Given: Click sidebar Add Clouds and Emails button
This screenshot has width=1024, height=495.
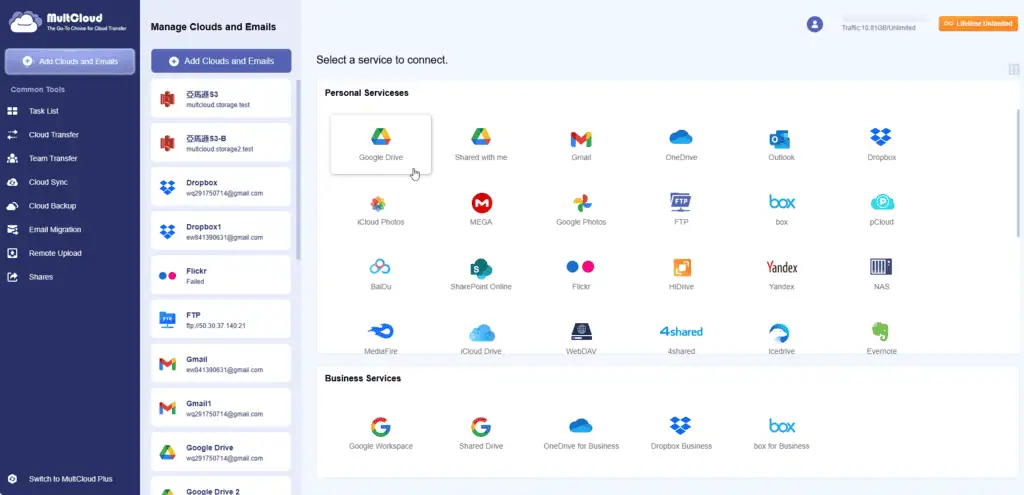Looking at the screenshot, I should point(70,61).
